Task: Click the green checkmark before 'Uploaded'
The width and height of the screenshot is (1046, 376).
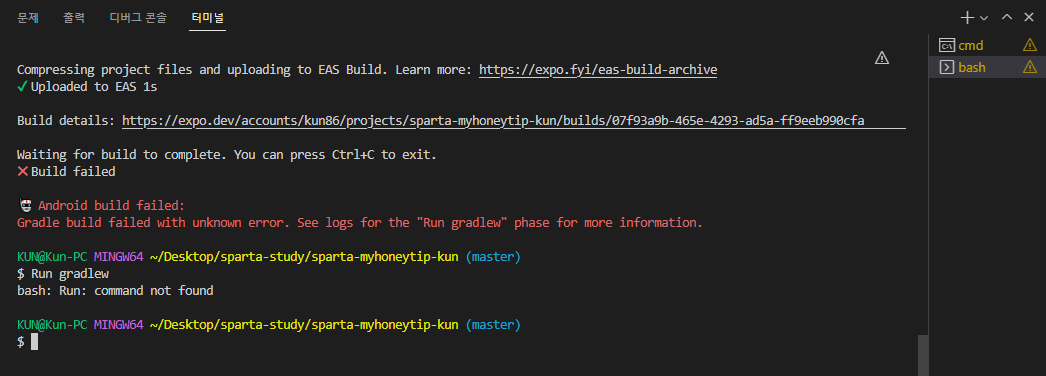Action: click(x=23, y=87)
